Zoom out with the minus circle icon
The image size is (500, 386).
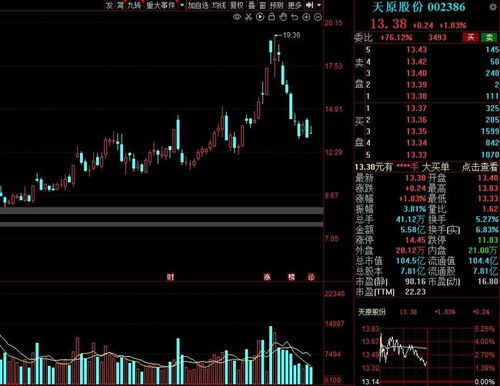coord(318,17)
